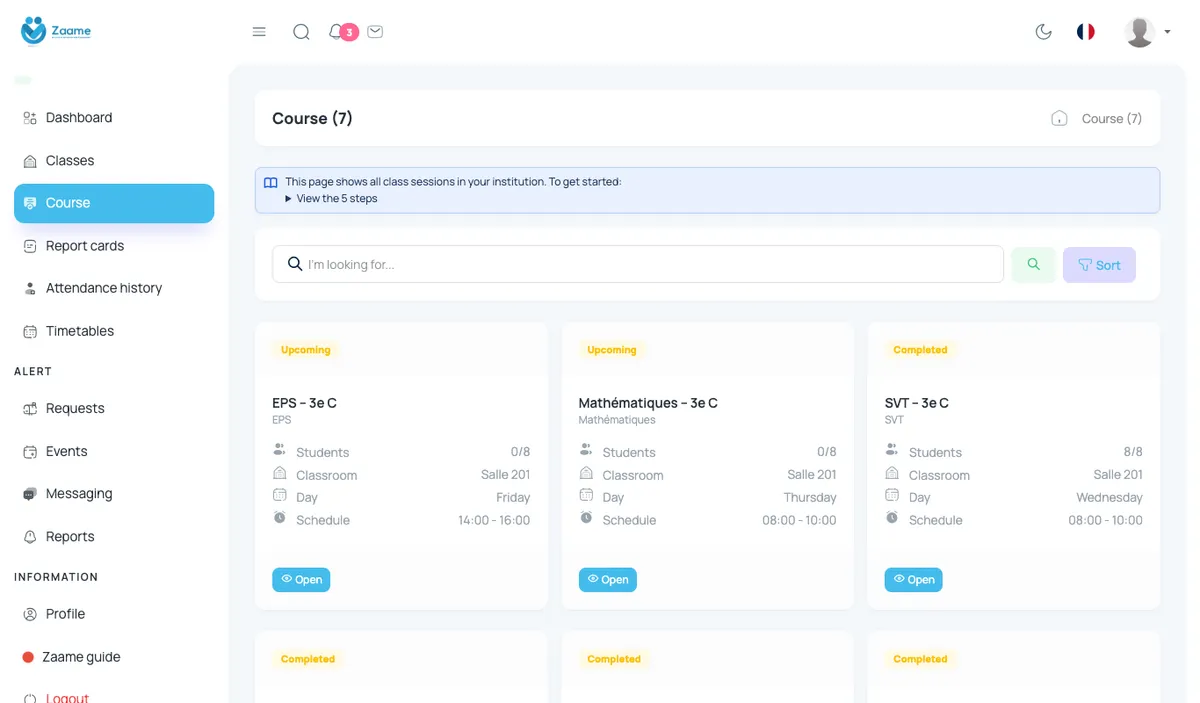The image size is (1200, 703).
Task: Open the top bar search icon
Action: 301,32
